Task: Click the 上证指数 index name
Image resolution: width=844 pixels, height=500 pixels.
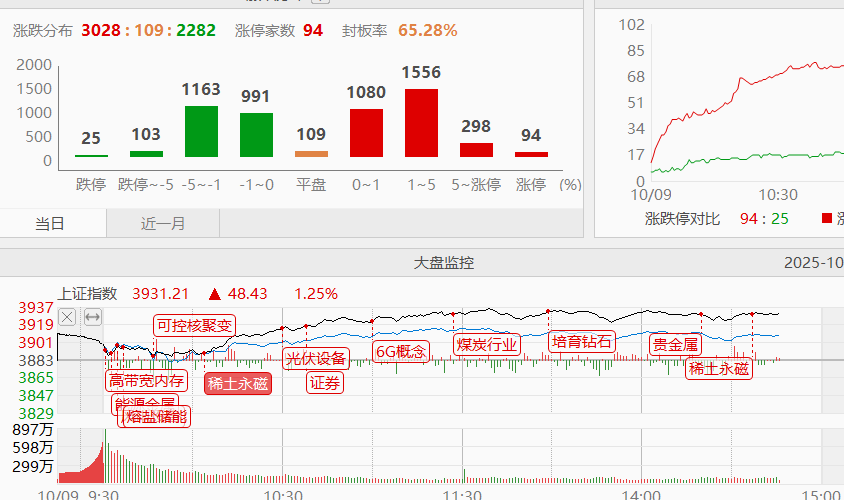Action: coord(87,294)
